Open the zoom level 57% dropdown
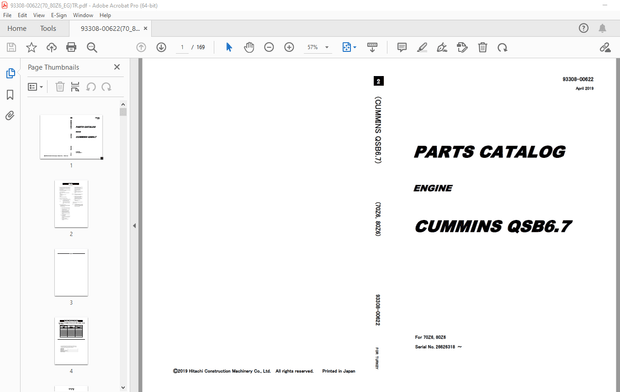 pyautogui.click(x=327, y=47)
